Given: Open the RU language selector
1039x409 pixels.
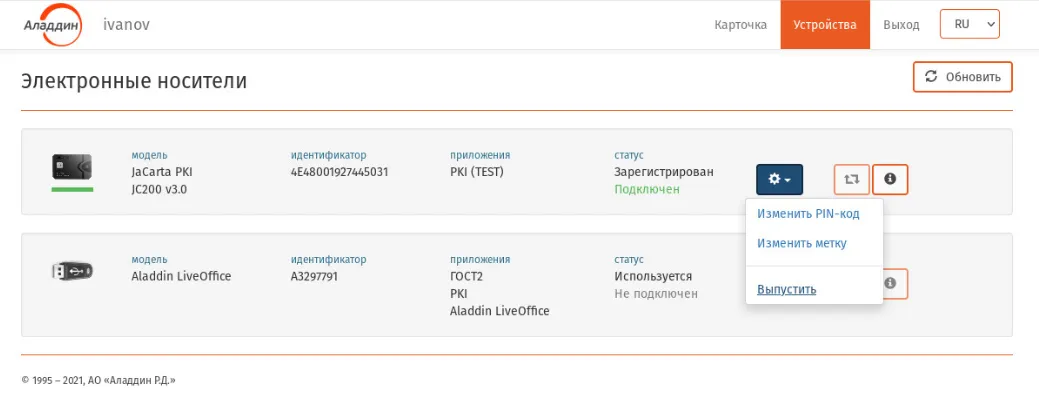Looking at the screenshot, I should pos(969,25).
